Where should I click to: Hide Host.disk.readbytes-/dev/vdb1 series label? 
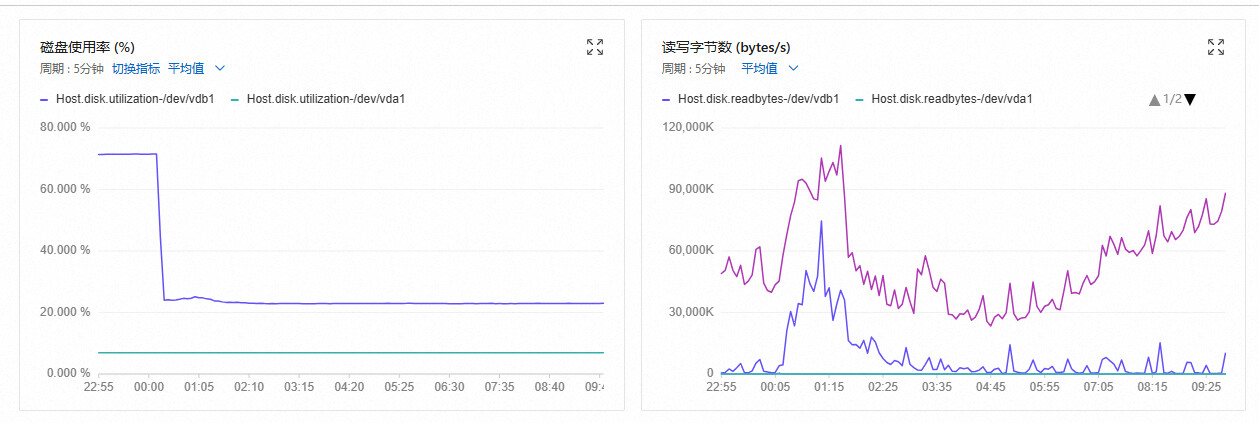coord(758,99)
